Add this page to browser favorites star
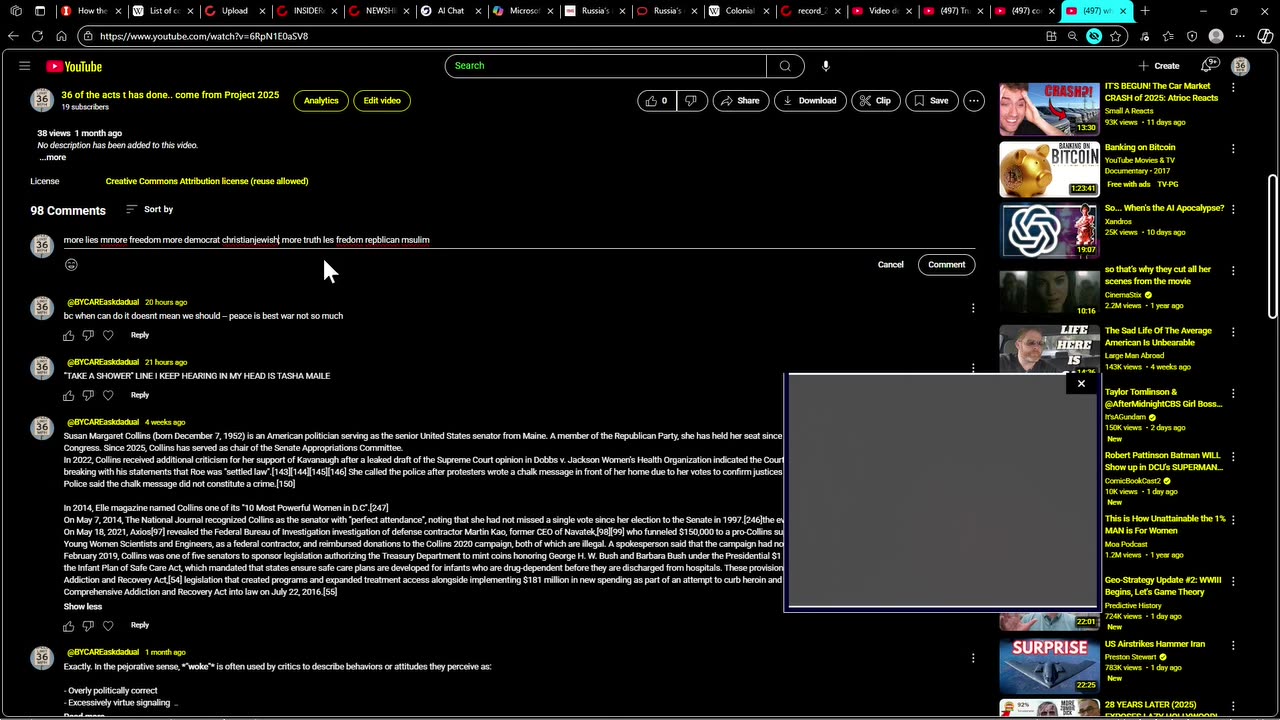Screen dimensions: 1280x720 1116,36
